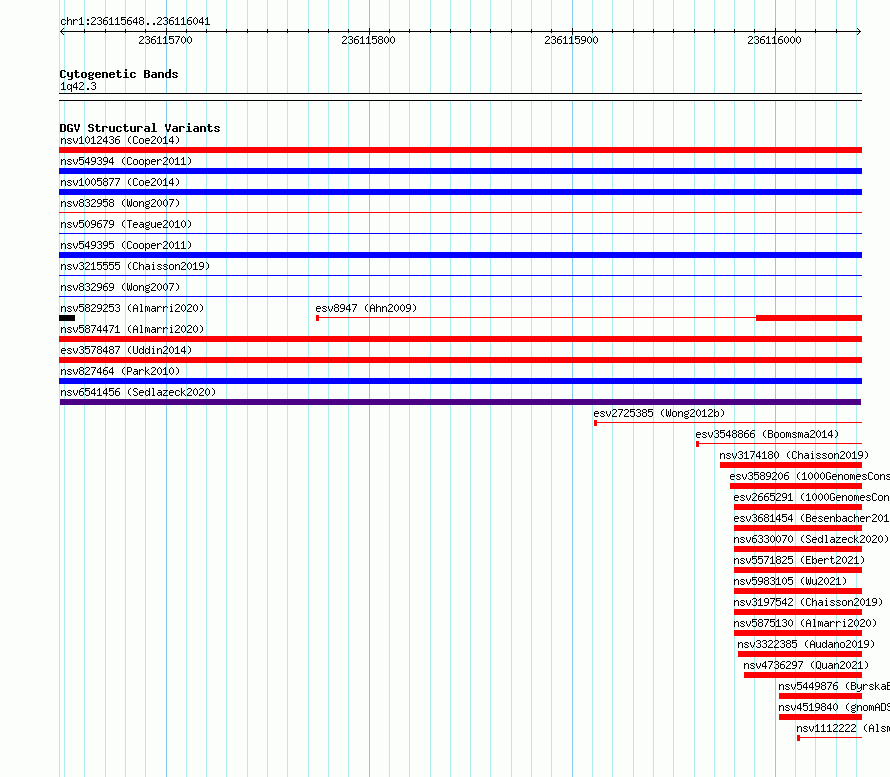Viewport: 890px width, 777px height.
Task: Open the nsv3197542 (Chaisson2019) label
Action: point(808,602)
